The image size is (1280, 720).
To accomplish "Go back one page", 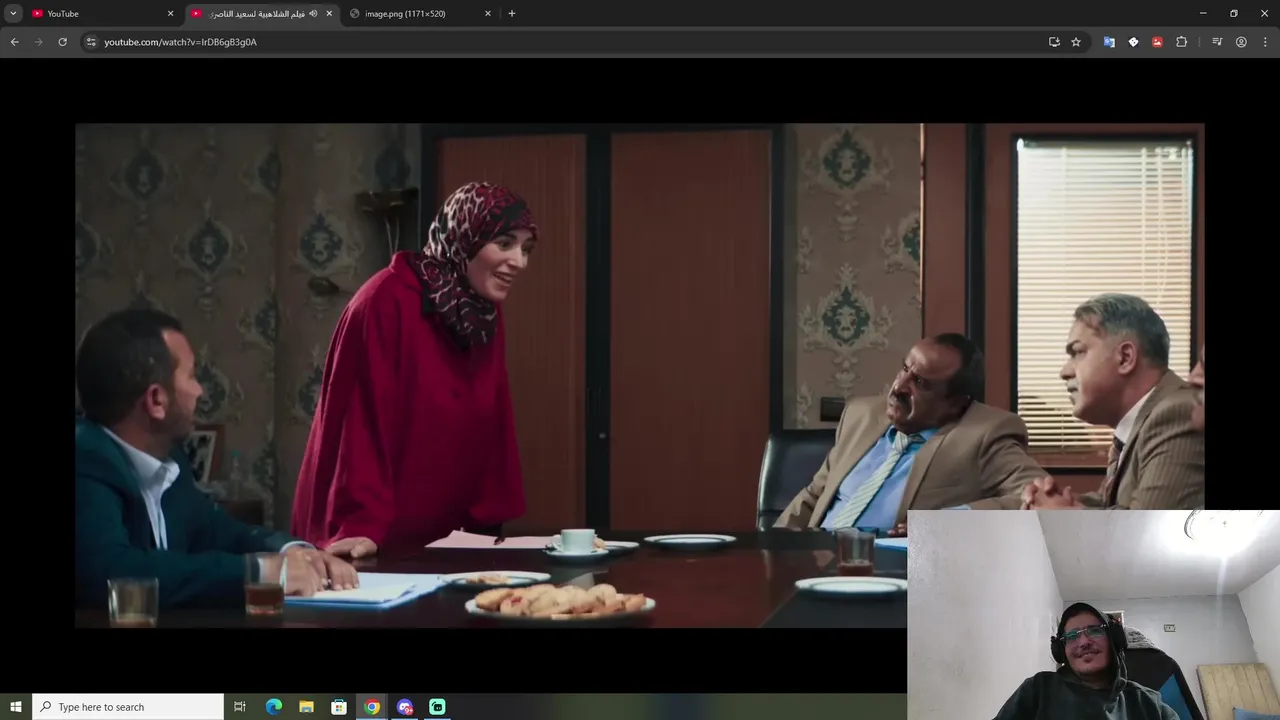I will point(14,42).
